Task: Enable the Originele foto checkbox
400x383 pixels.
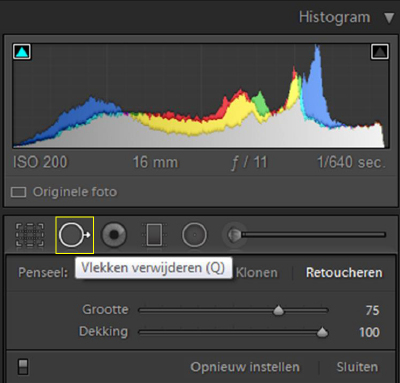Action: 18,192
